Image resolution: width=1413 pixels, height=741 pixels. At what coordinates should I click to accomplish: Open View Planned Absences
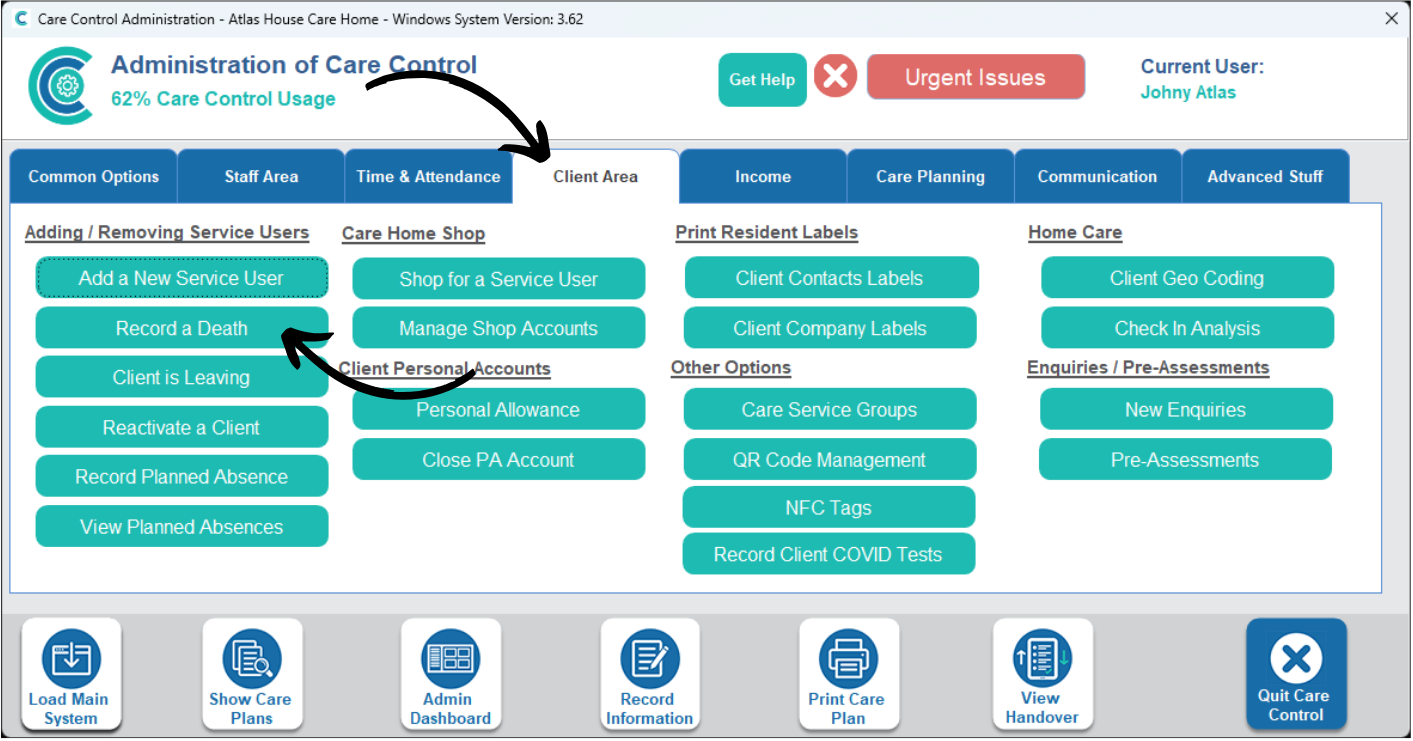182,527
